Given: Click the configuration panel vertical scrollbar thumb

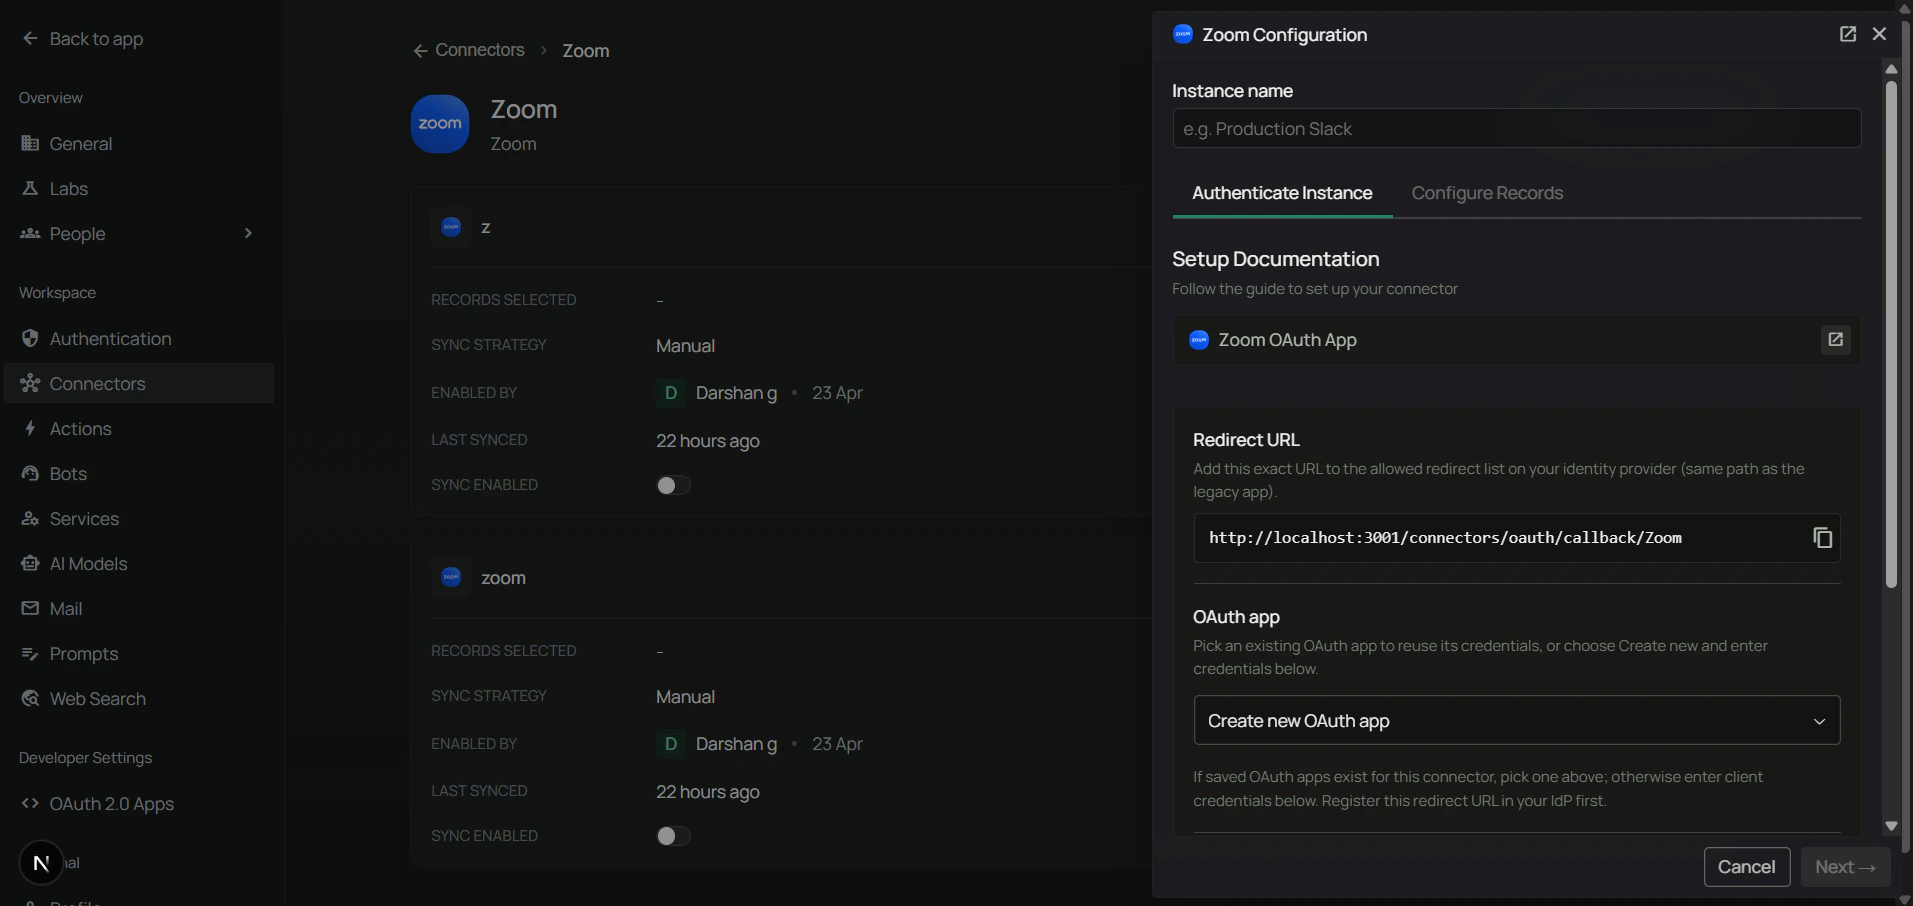Looking at the screenshot, I should 1890,335.
